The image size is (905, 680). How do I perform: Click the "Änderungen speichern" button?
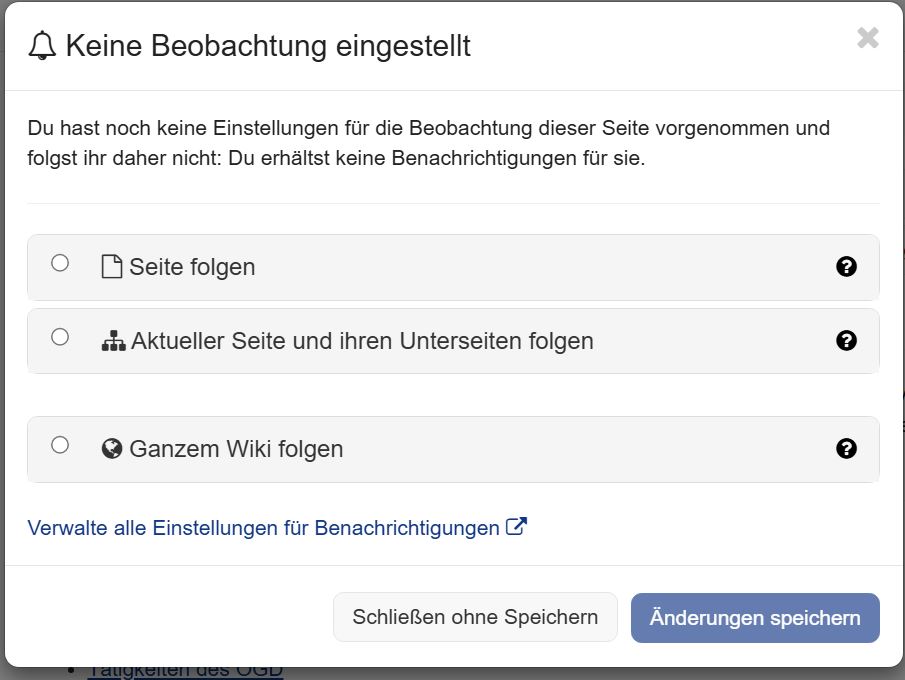pyautogui.click(x=755, y=618)
